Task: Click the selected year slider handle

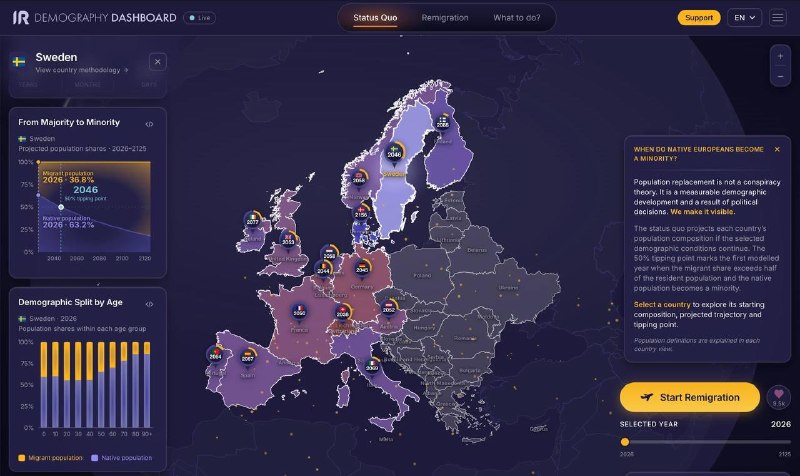Action: [625, 442]
